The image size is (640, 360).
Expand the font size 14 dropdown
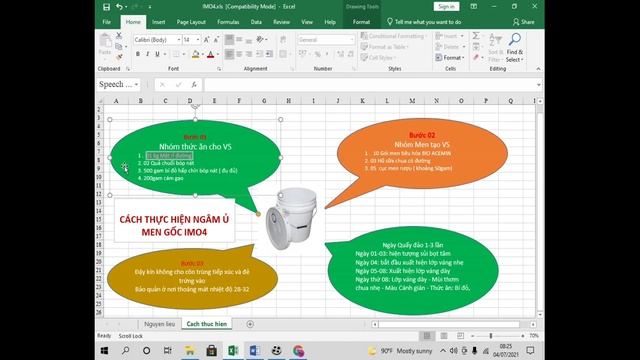click(198, 40)
